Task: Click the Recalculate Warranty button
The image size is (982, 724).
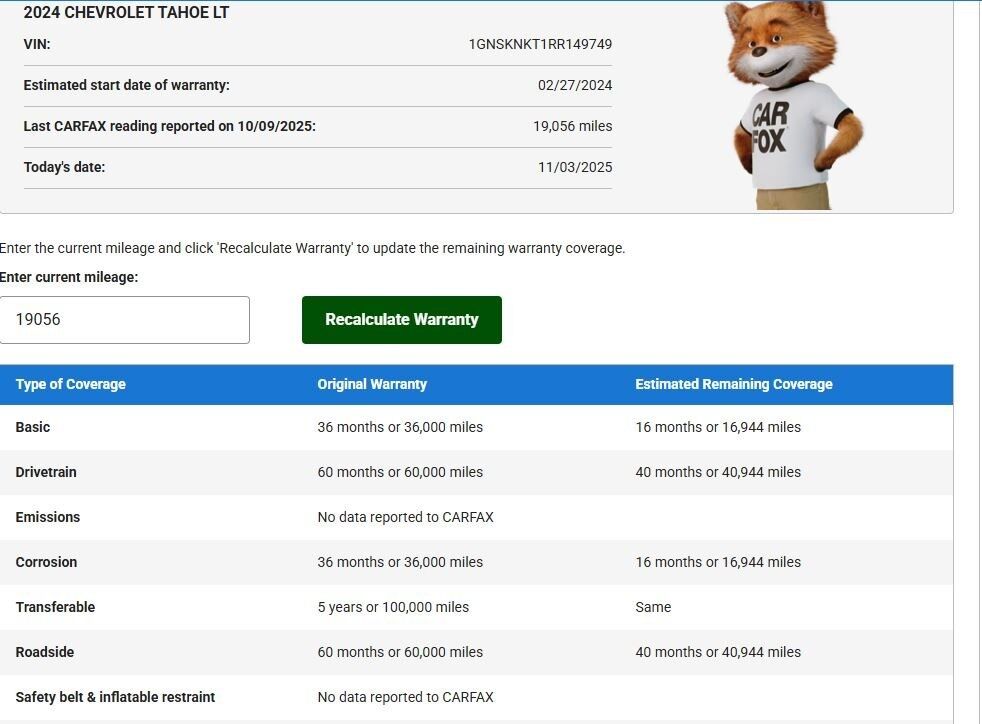Action: click(401, 320)
